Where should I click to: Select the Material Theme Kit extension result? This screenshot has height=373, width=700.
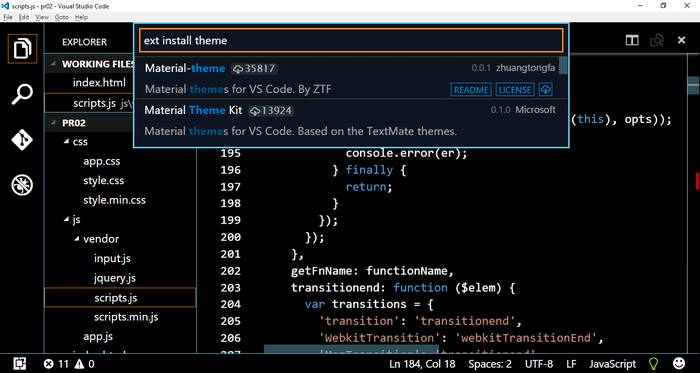coord(347,120)
